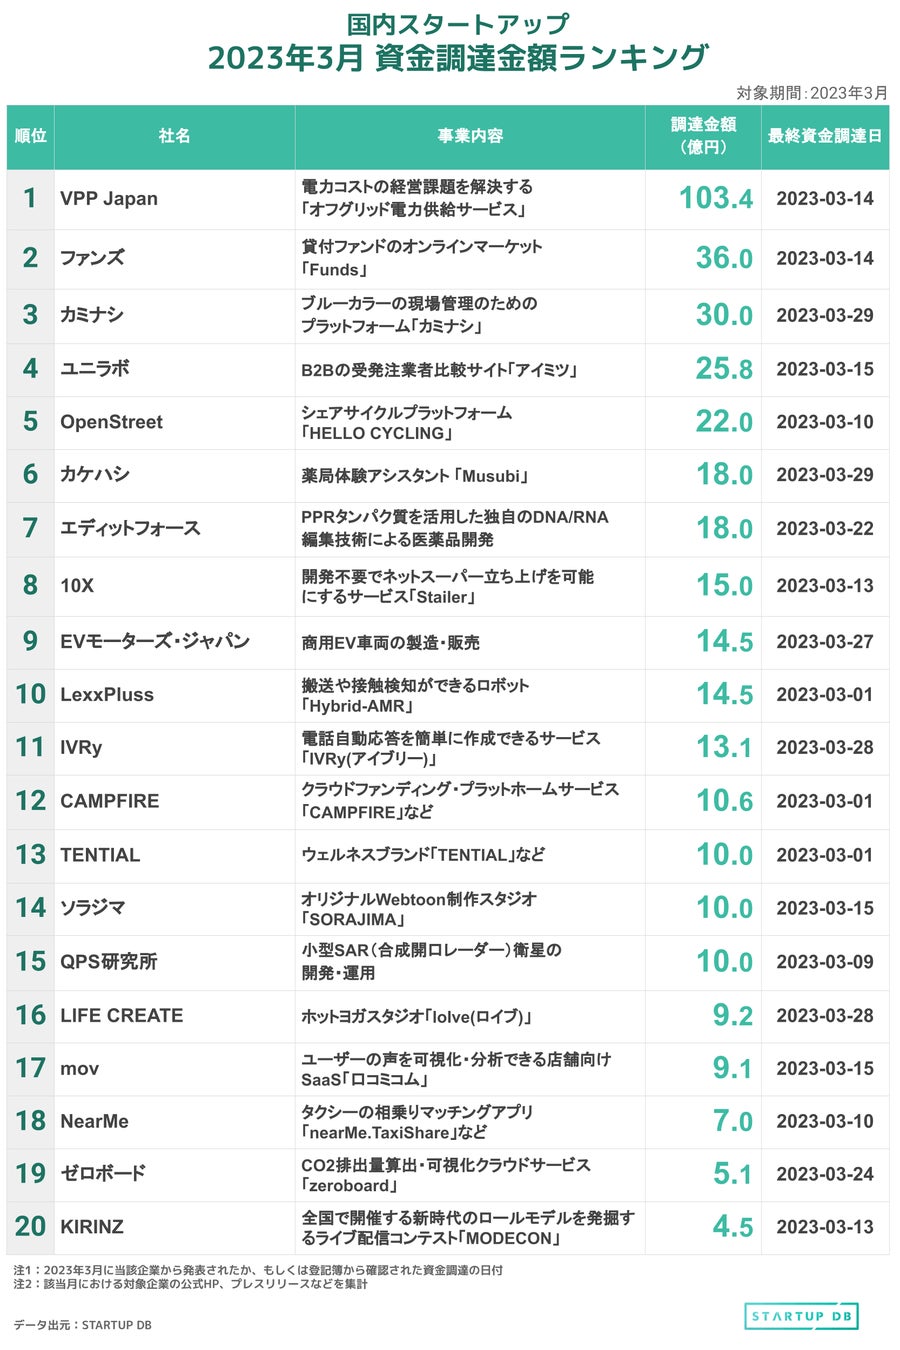Click the 対象期間:2023年3月 label
Image resolution: width=900 pixels, height=1350 pixels.
pos(811,92)
